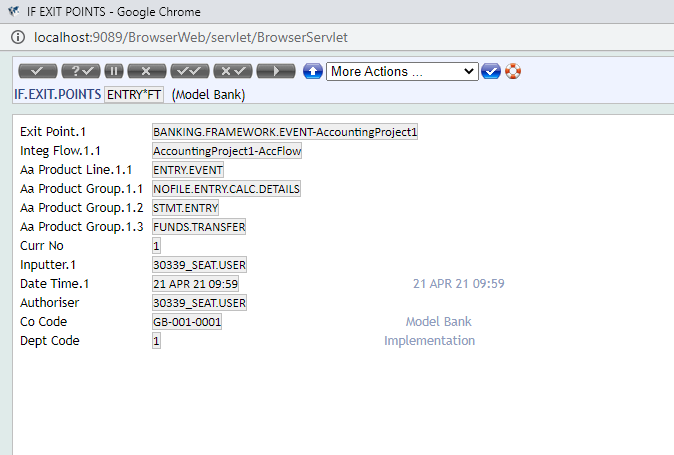Open help via the lifebuoy icon
Viewport: 674px width, 455px height.
(x=513, y=71)
